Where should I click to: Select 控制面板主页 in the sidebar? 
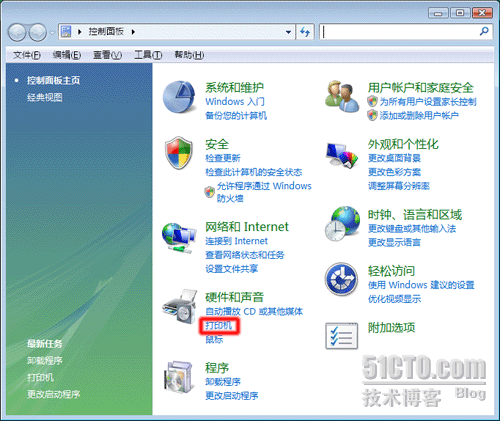pos(53,80)
